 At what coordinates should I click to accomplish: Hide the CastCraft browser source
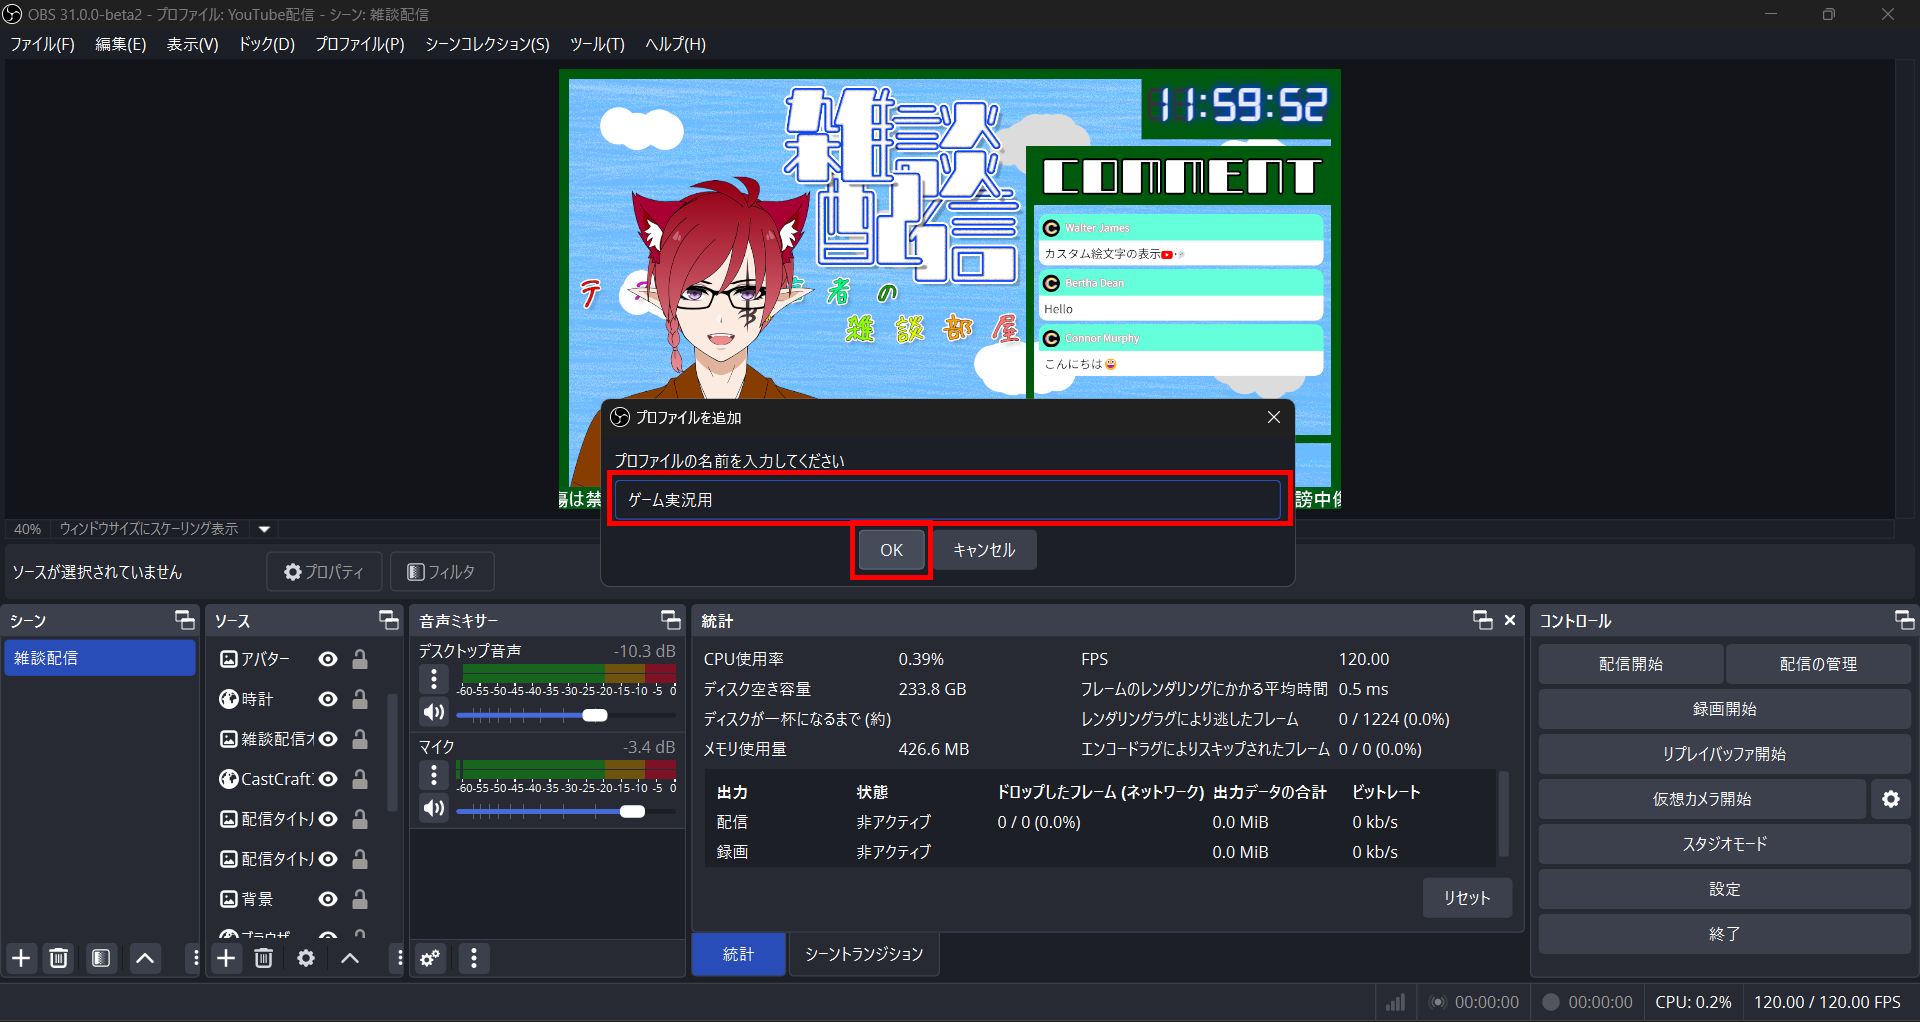click(328, 779)
